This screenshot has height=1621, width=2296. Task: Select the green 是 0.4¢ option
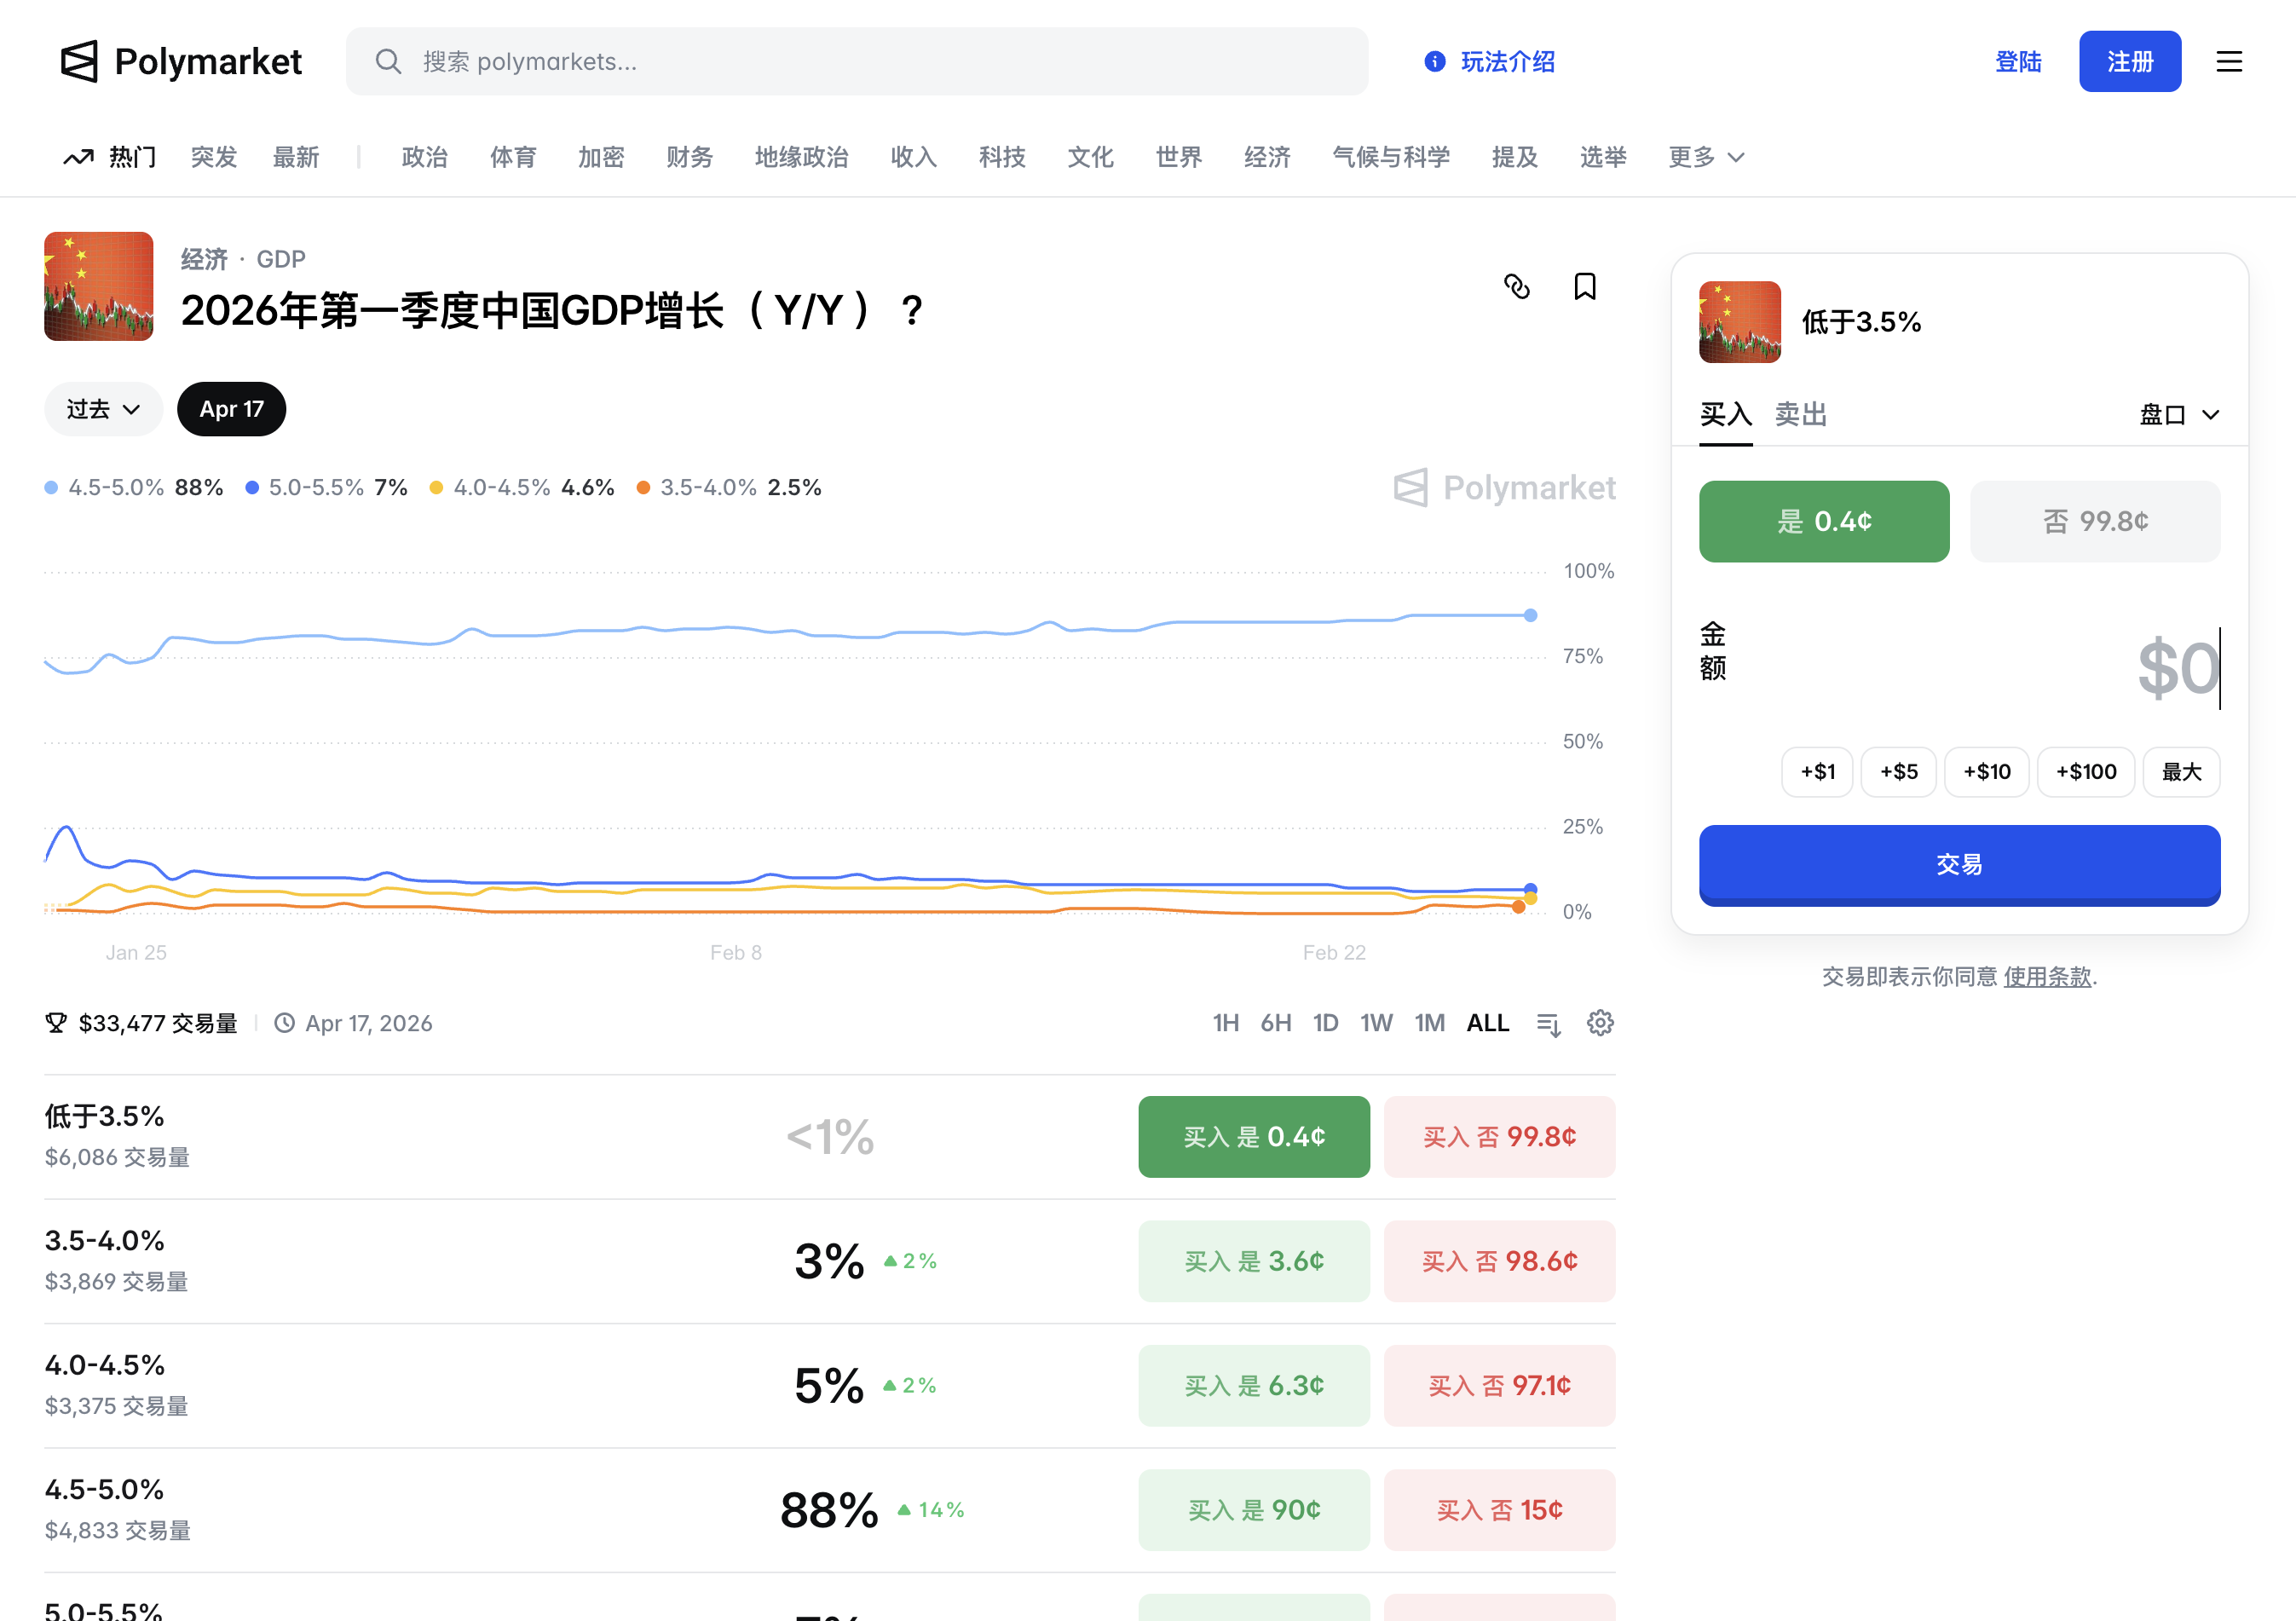tap(1823, 521)
